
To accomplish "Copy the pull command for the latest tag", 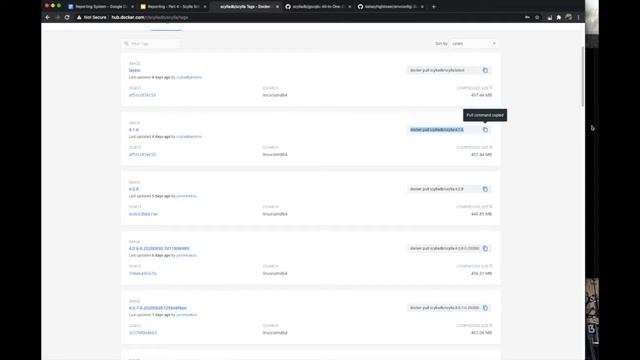I will [485, 70].
